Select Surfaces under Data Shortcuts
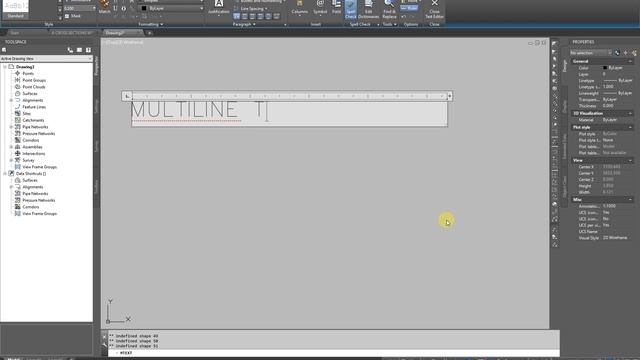This screenshot has width=640, height=360. (30, 180)
